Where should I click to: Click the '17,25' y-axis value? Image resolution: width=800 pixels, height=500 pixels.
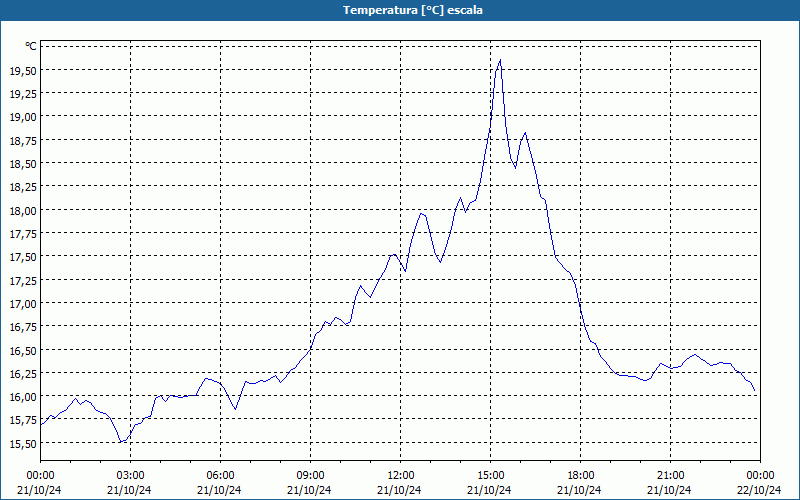pos(23,280)
